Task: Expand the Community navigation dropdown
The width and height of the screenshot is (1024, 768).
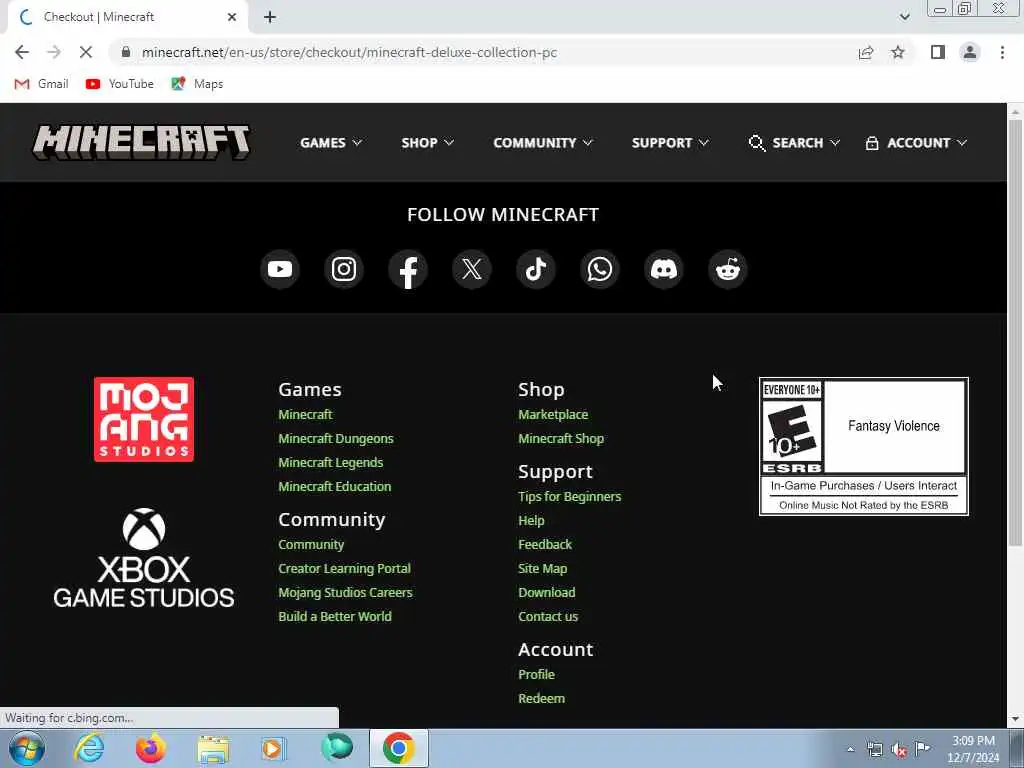Action: (x=543, y=142)
